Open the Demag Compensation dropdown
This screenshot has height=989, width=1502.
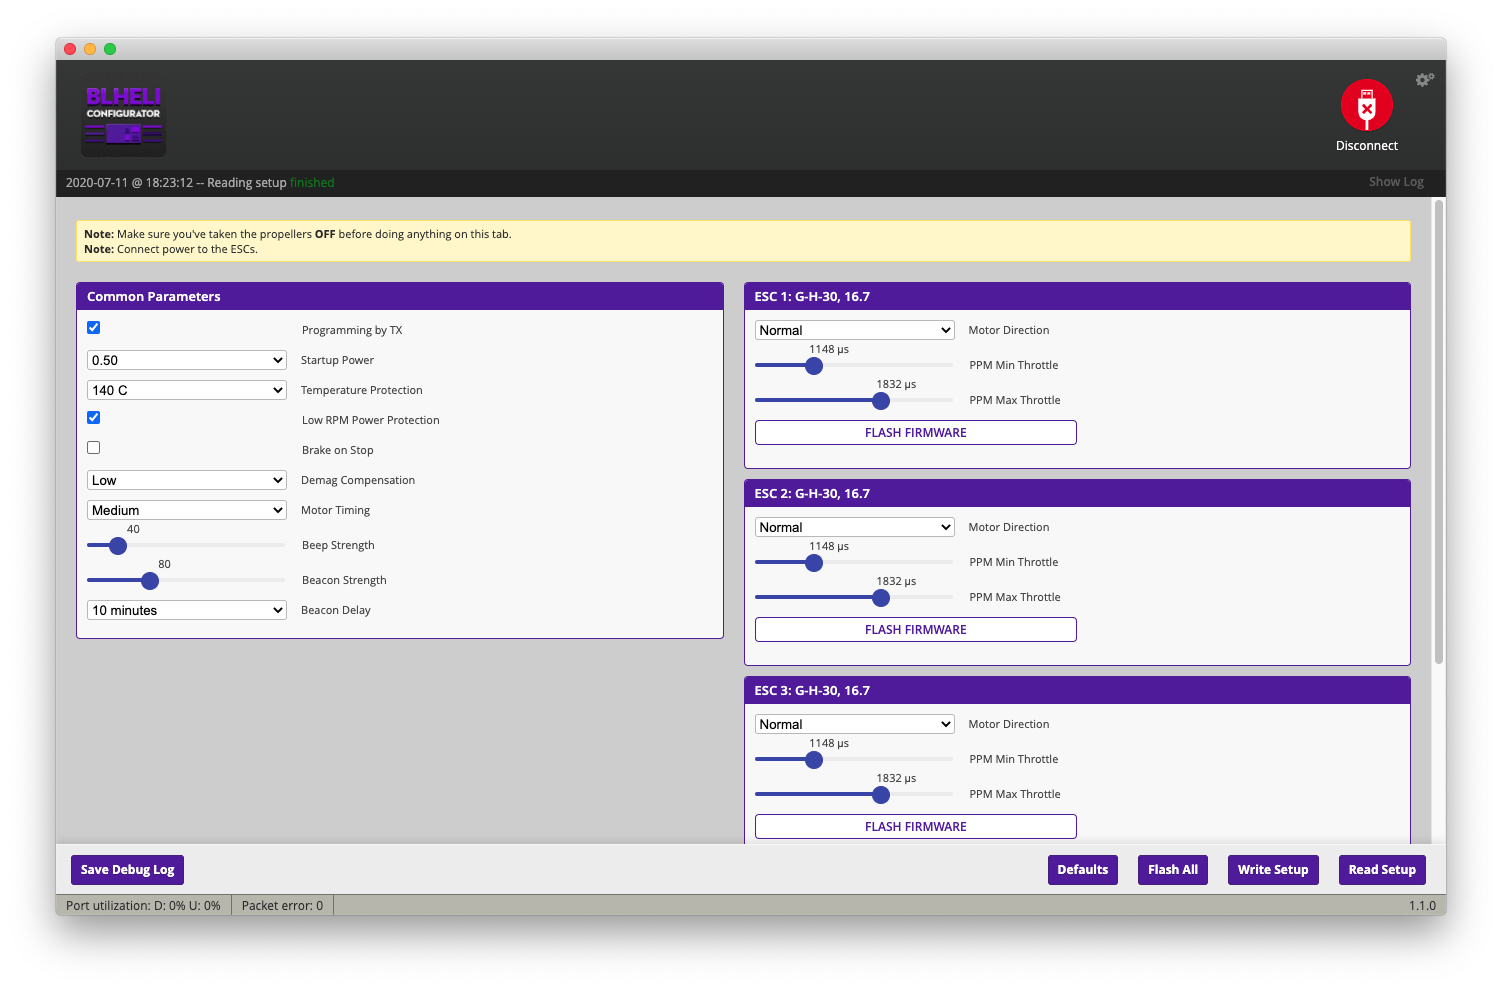click(187, 480)
